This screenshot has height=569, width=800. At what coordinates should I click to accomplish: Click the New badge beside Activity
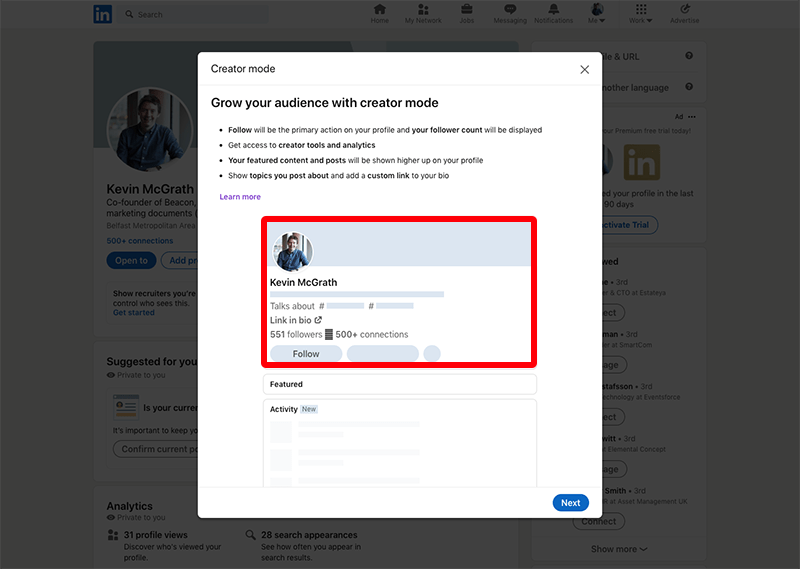(x=309, y=409)
